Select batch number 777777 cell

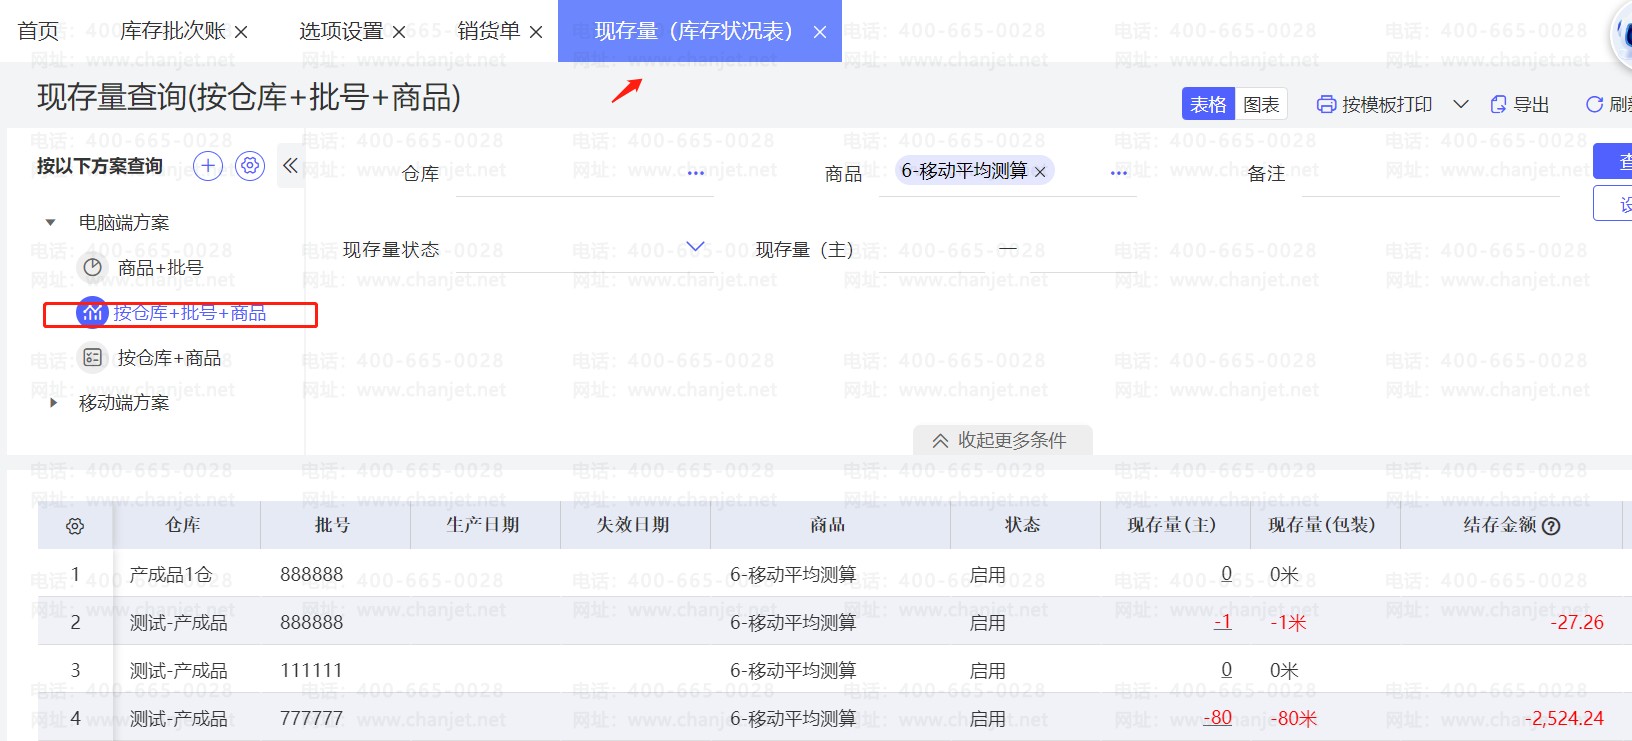click(311, 718)
